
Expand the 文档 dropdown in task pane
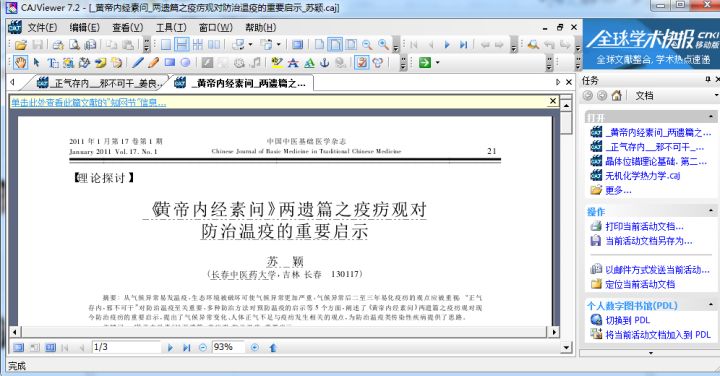(x=716, y=95)
